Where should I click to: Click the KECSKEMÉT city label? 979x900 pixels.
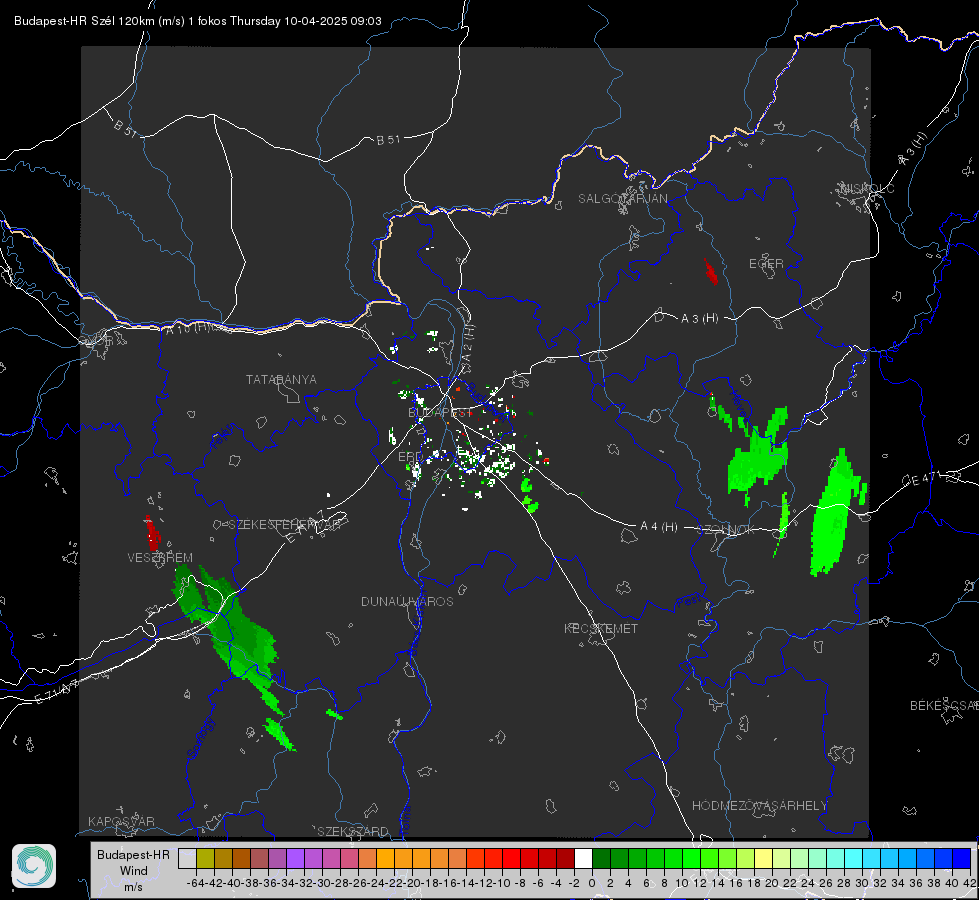tap(601, 628)
